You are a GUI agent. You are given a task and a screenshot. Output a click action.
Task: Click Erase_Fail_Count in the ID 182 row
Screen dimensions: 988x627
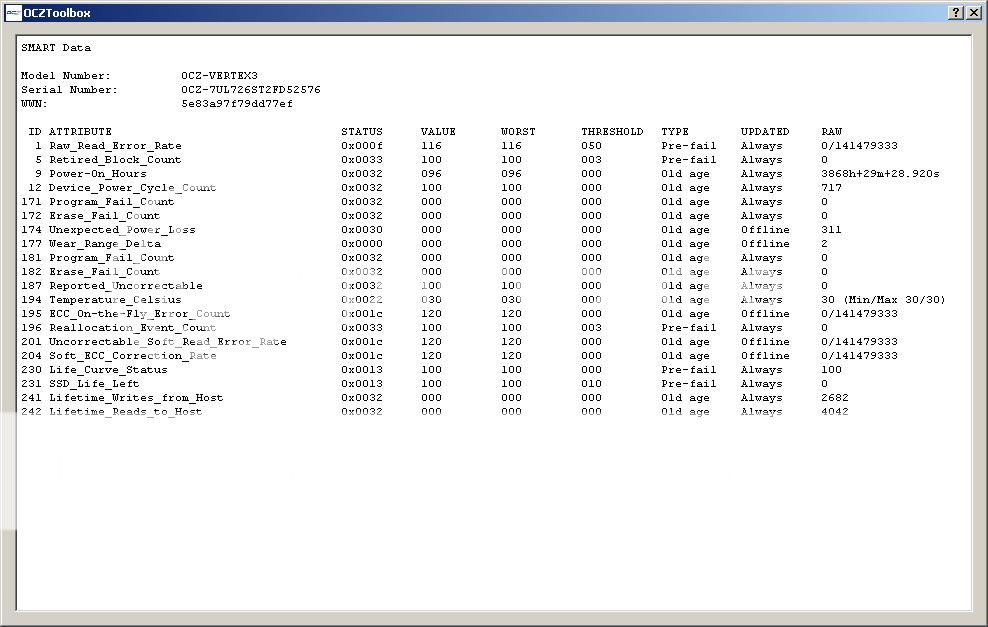tap(105, 272)
